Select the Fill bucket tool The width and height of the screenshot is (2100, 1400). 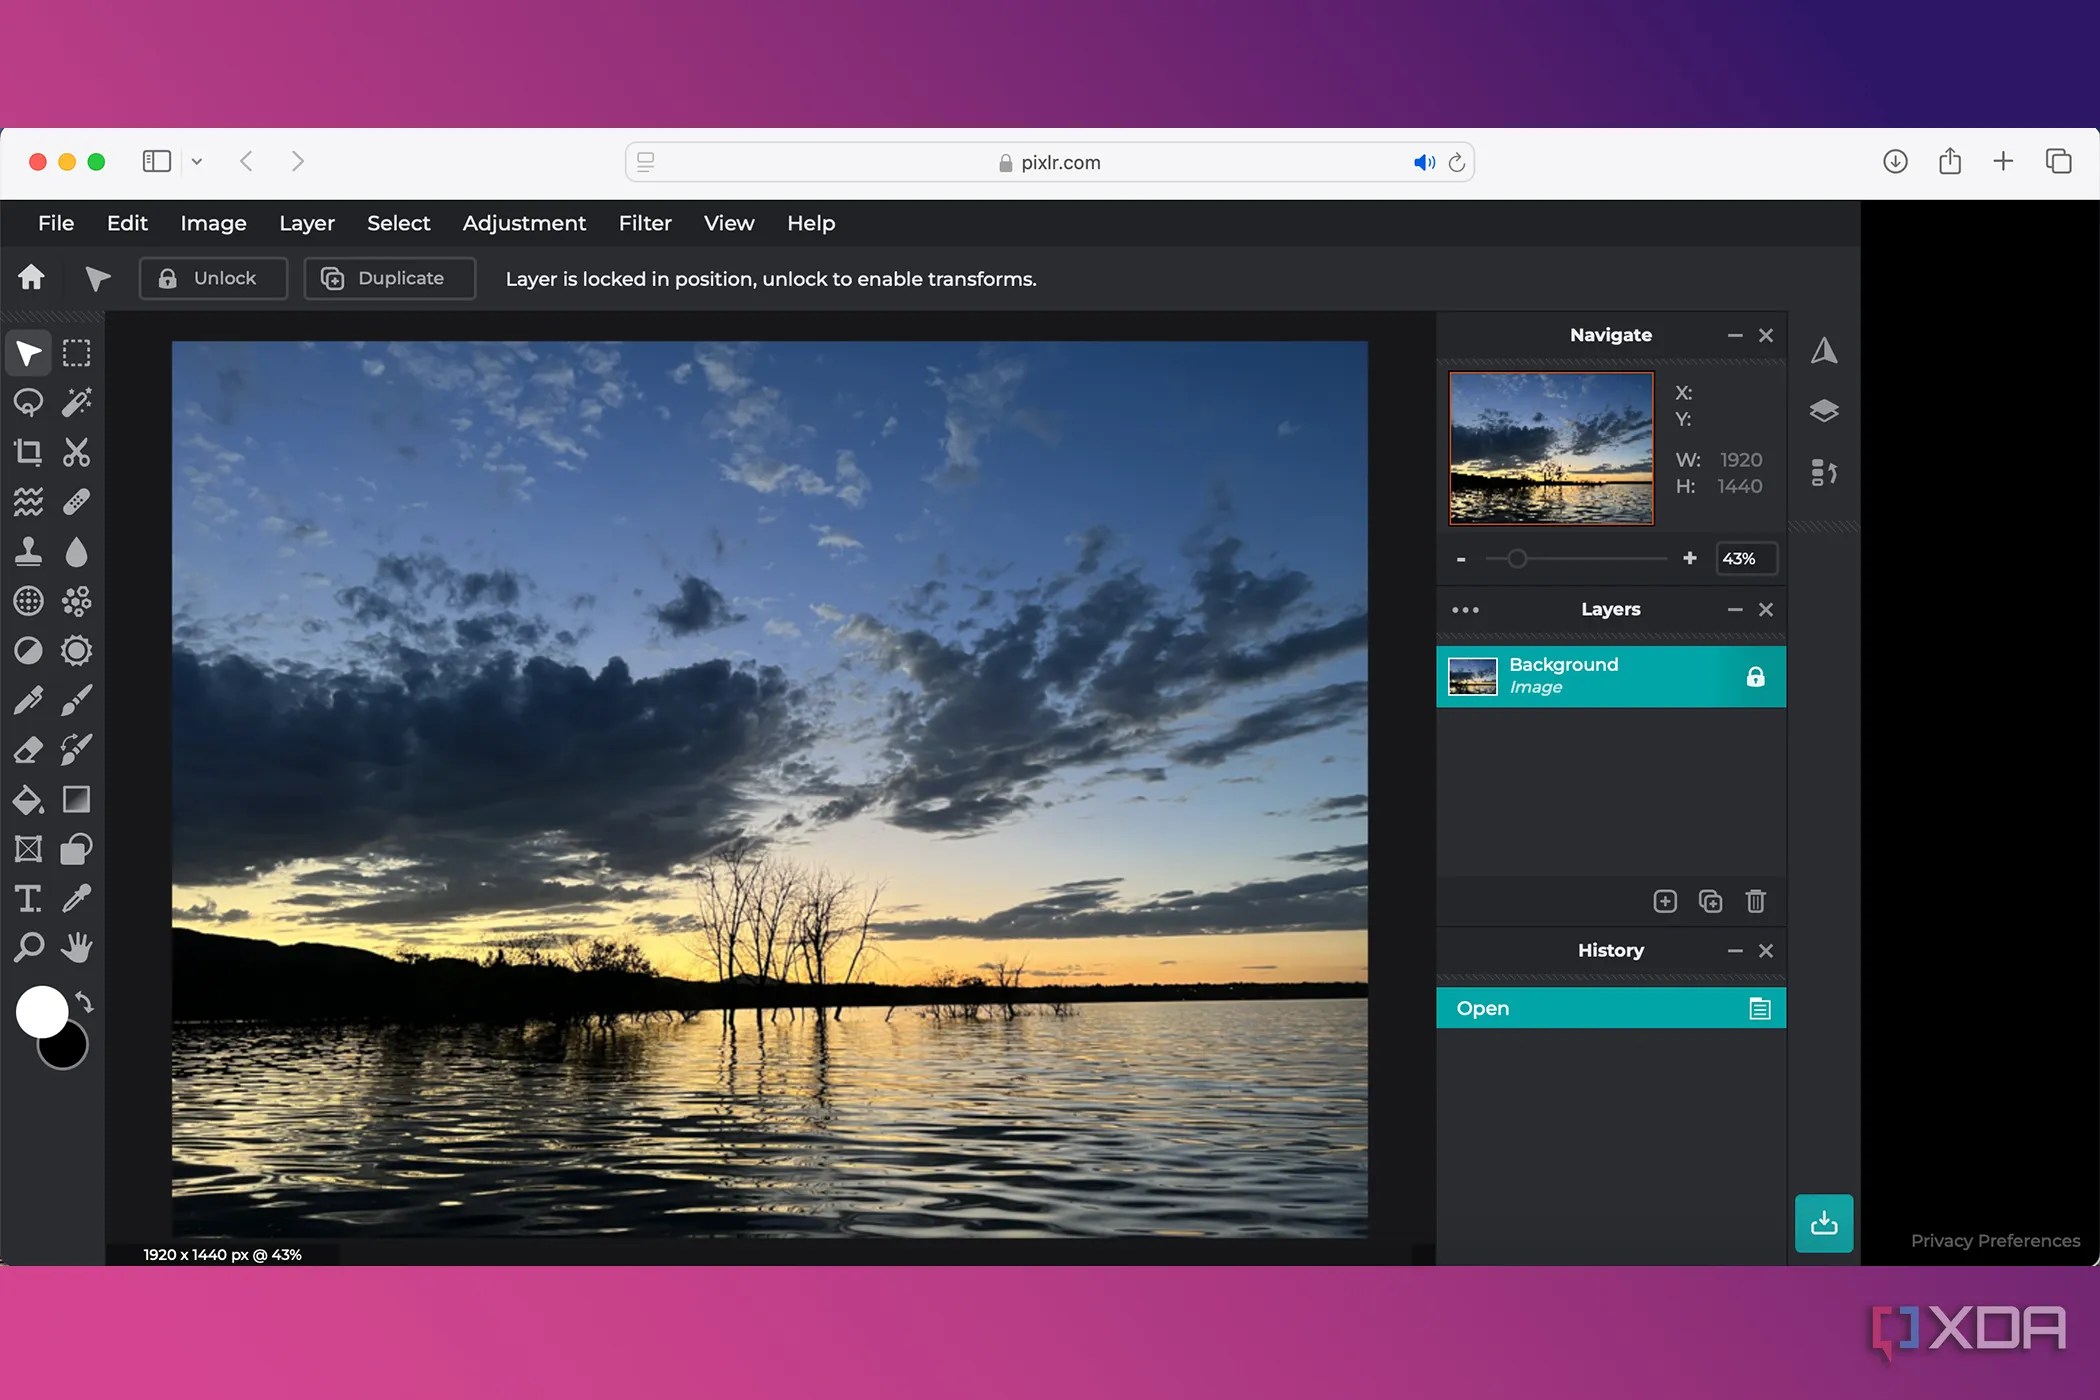pos(28,800)
